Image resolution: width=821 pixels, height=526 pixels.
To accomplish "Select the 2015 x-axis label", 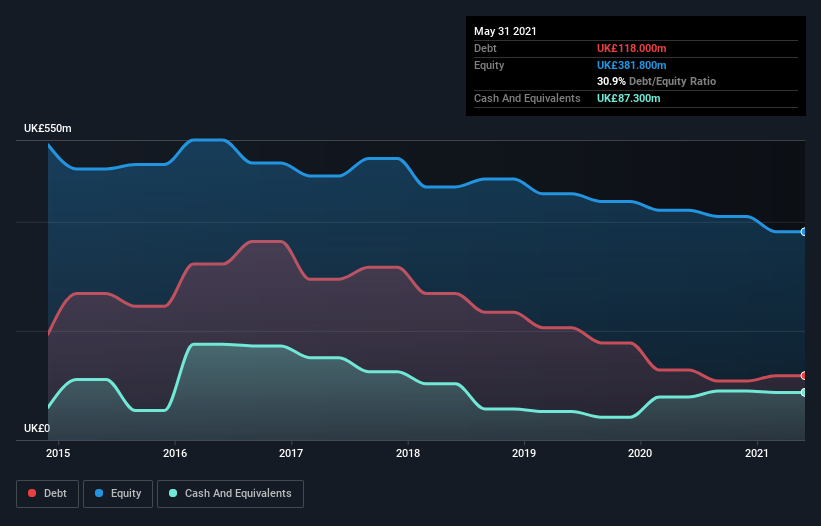I will (58, 453).
